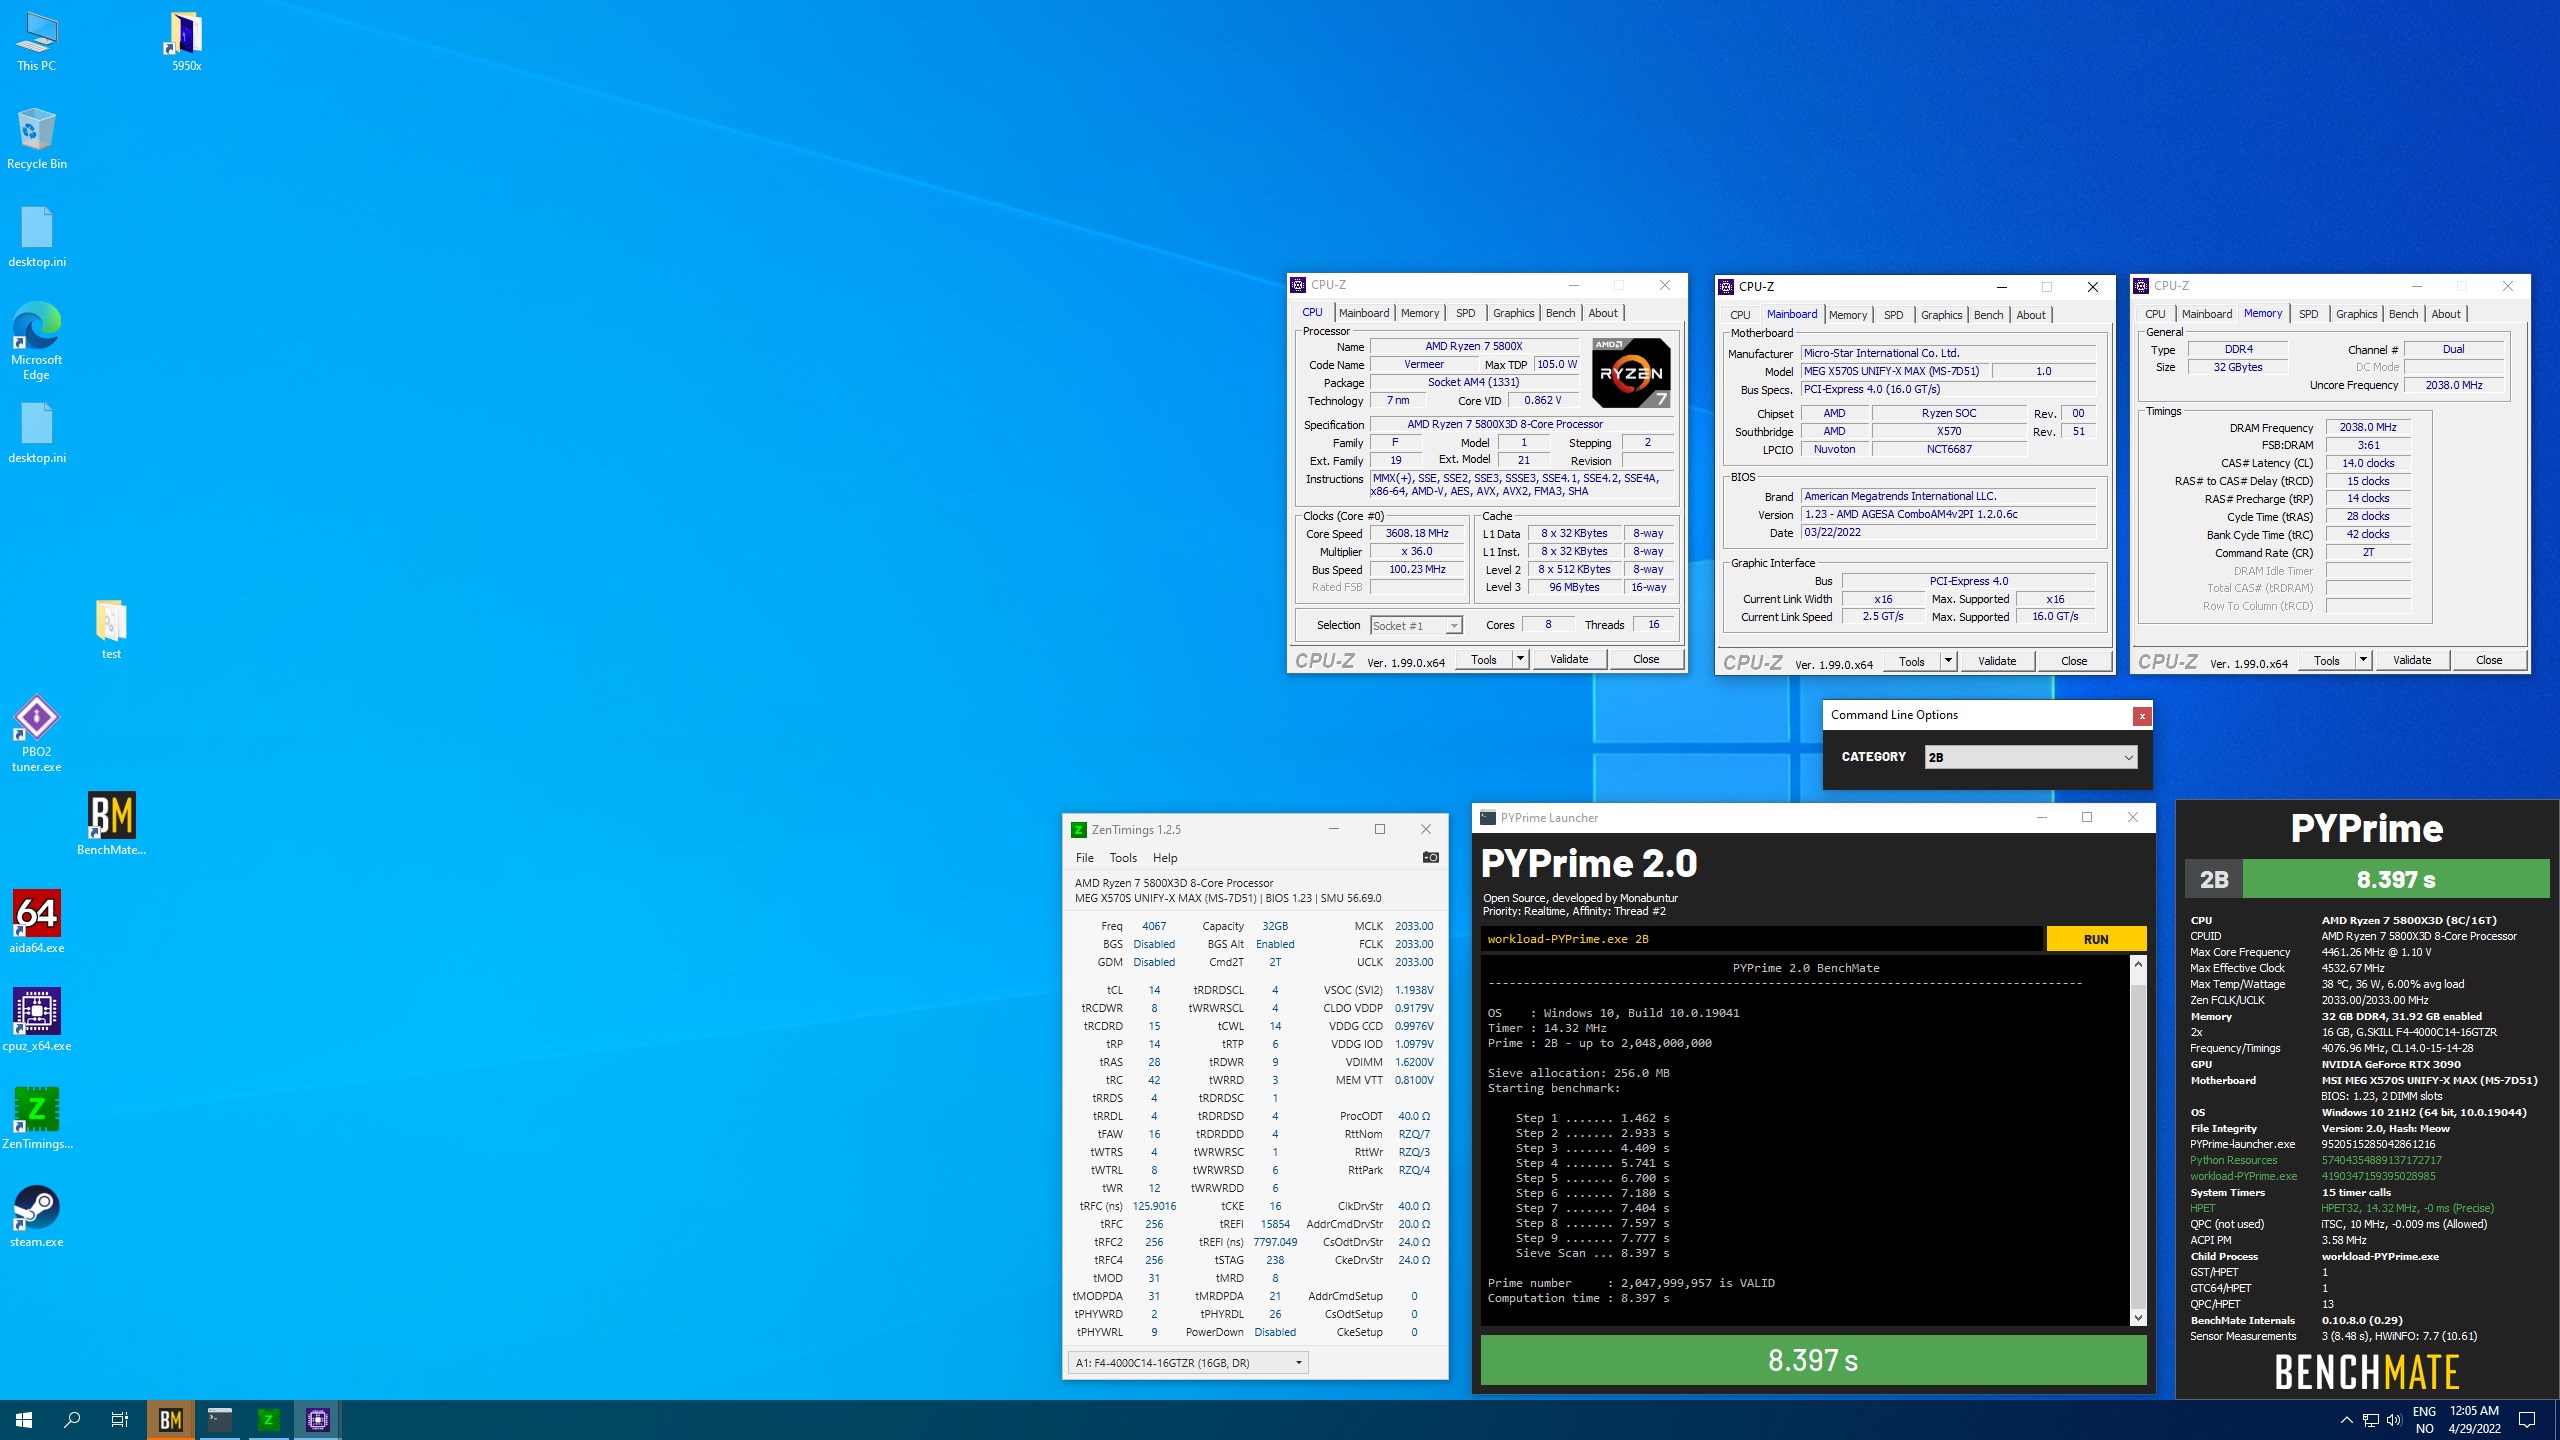Screen dimensions: 2560x1440
Task: Switch to Memory tab in CPU-Z CPU window
Action: (x=1419, y=313)
